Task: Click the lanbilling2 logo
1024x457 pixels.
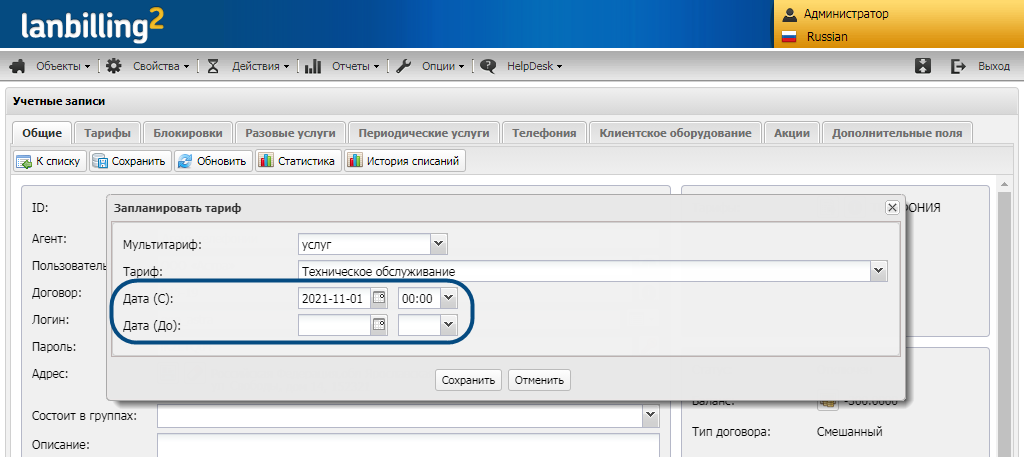Action: point(92,27)
